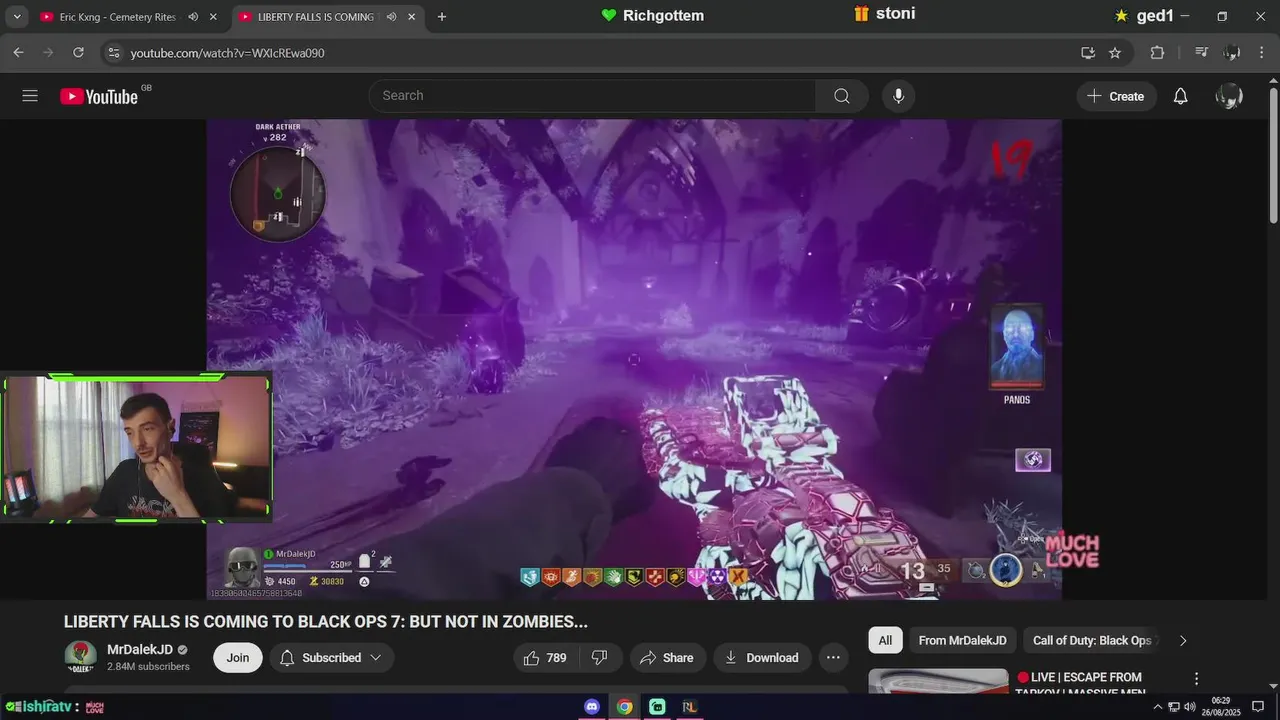Go back with the browser back arrow

click(x=18, y=53)
